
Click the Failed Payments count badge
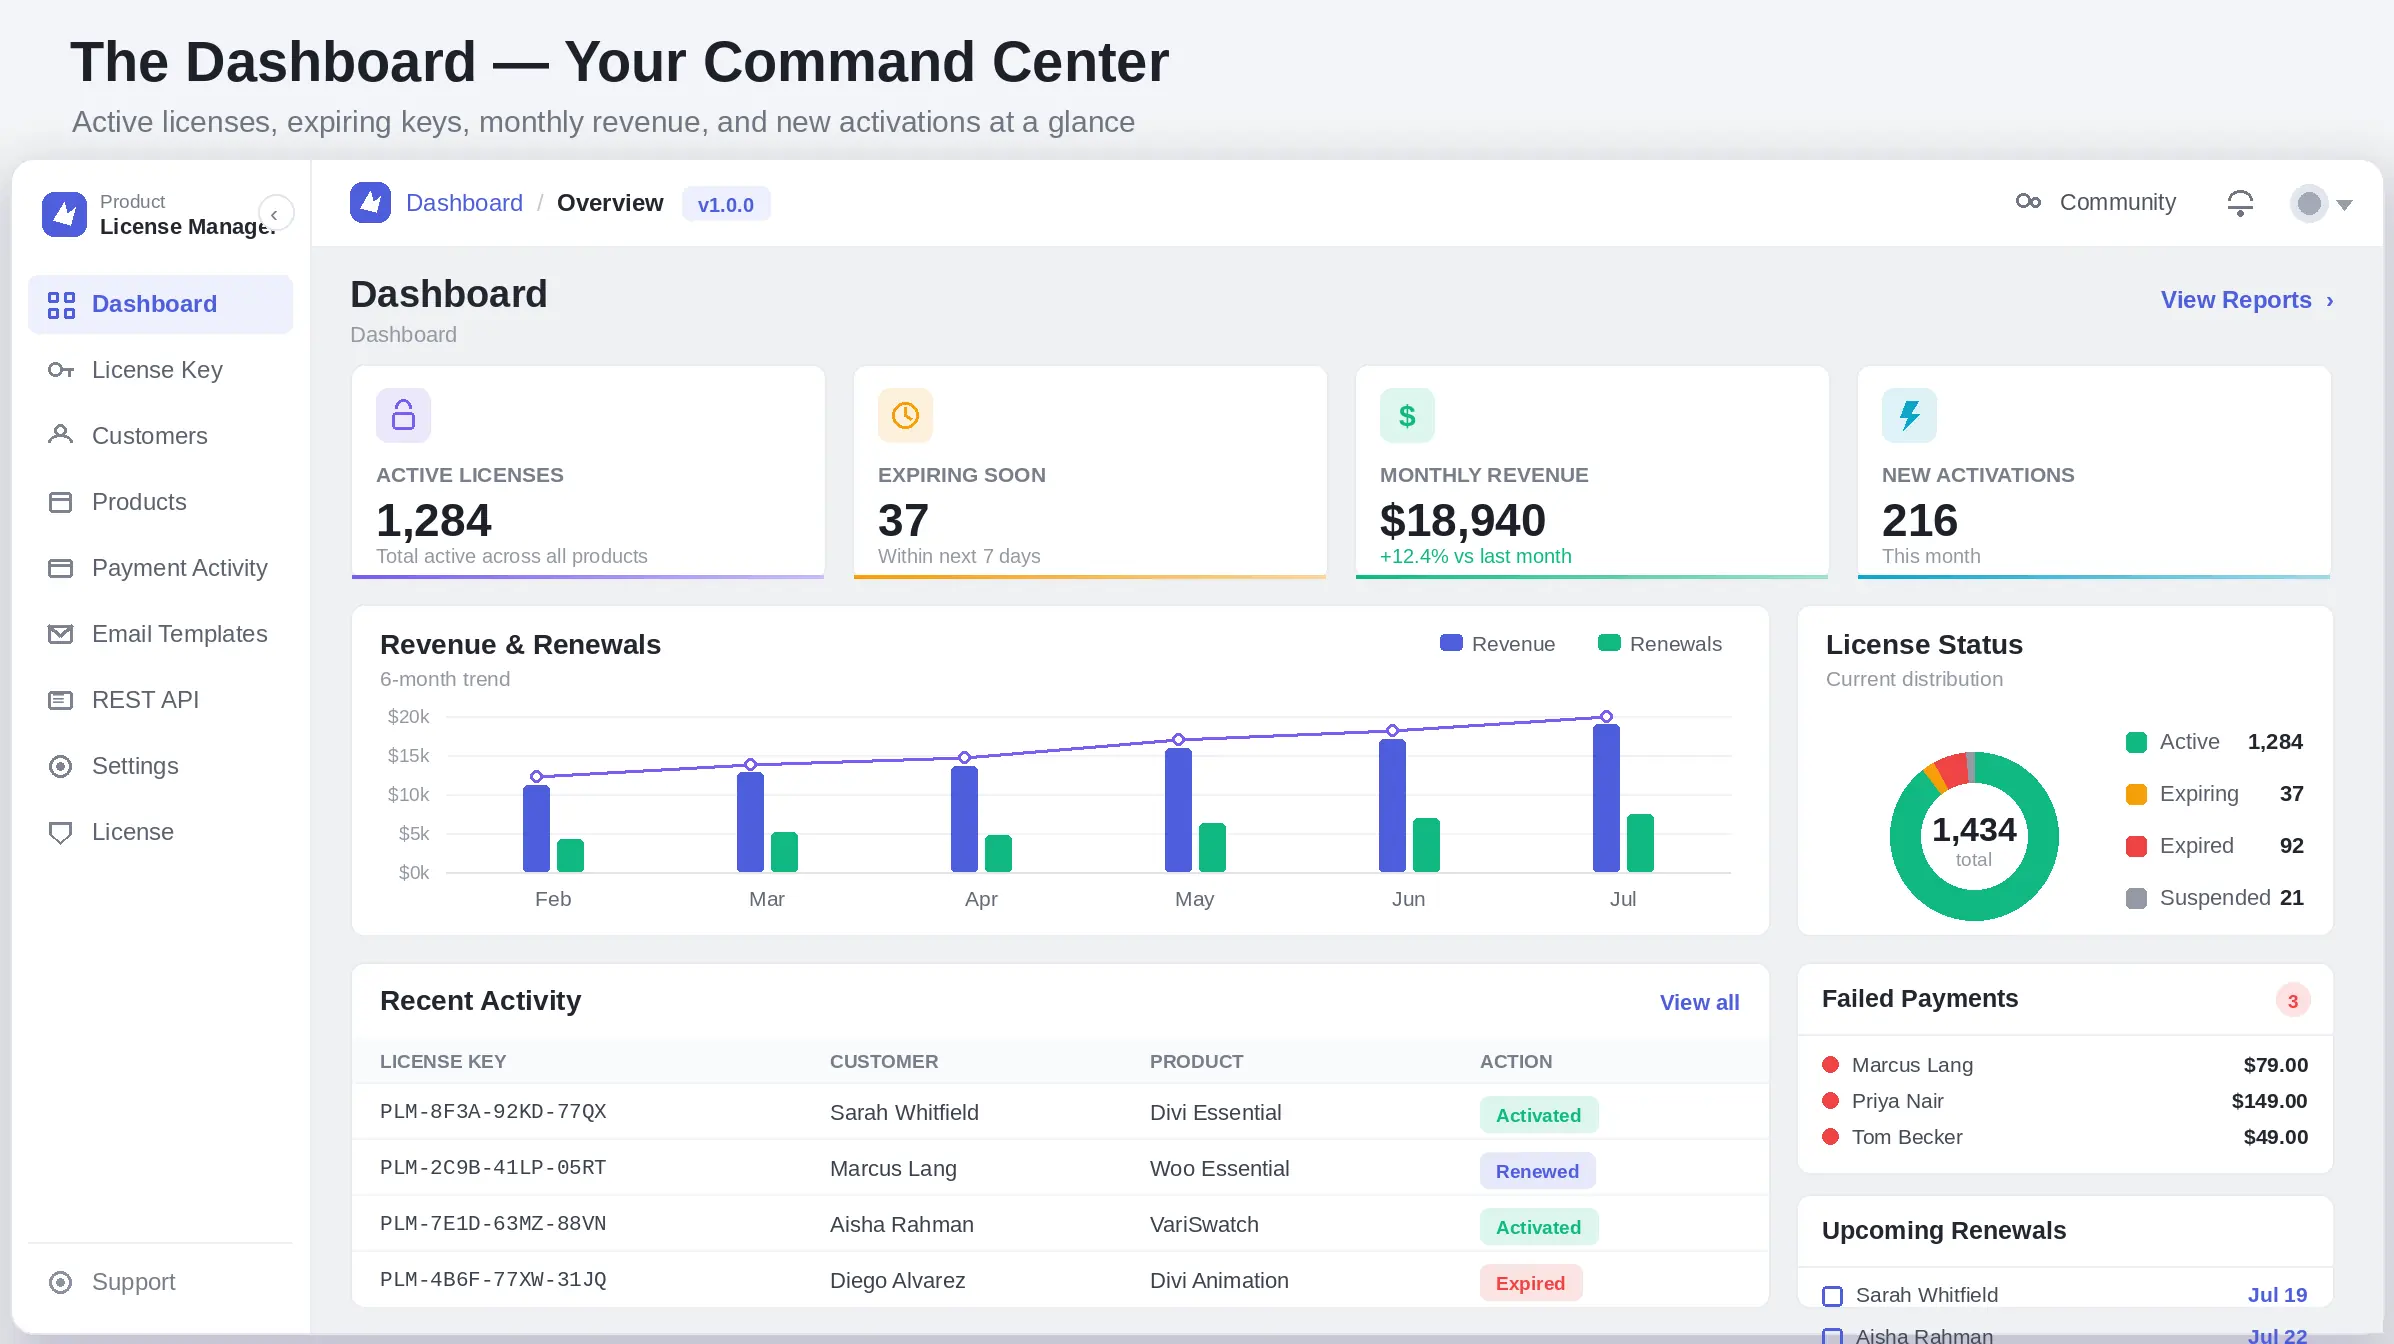click(x=2292, y=1001)
